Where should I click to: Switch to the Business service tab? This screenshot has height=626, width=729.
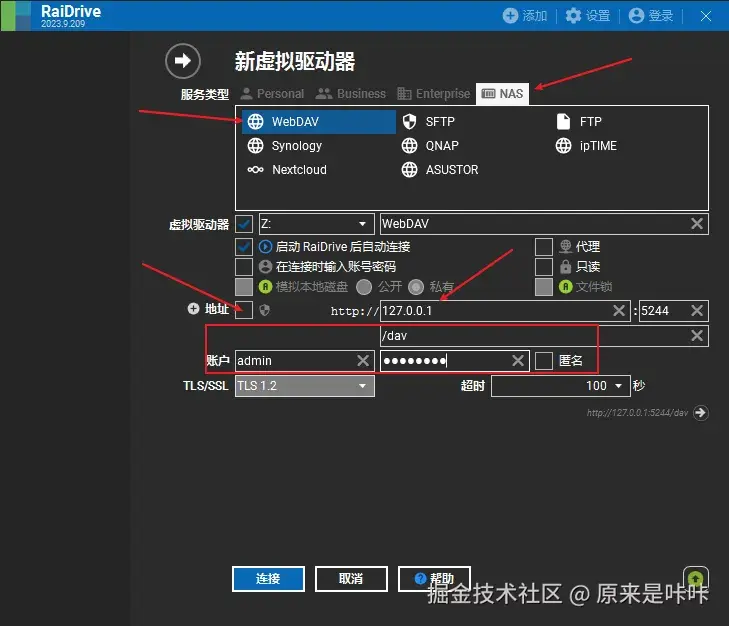click(351, 94)
